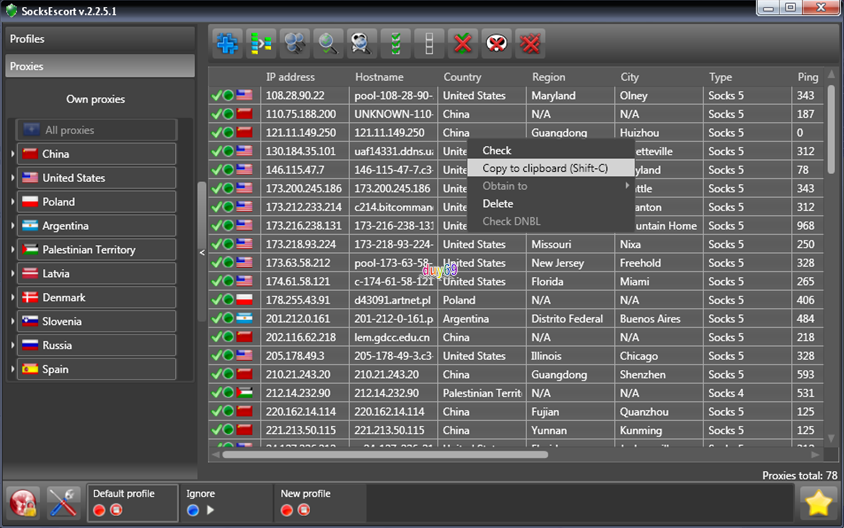The width and height of the screenshot is (844, 528).
Task: Expand the Spain tree node arrow
Action: click(12, 369)
